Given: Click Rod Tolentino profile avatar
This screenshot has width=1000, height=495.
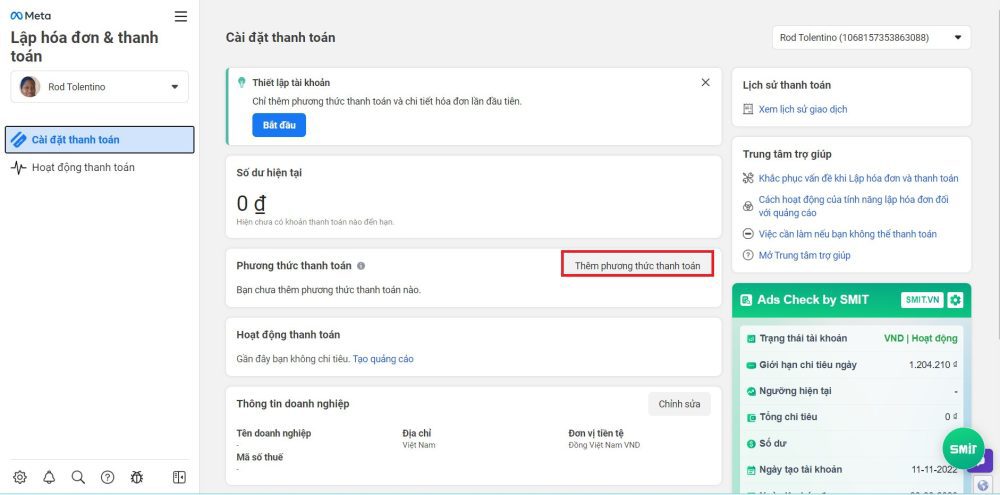Looking at the screenshot, I should [x=29, y=87].
